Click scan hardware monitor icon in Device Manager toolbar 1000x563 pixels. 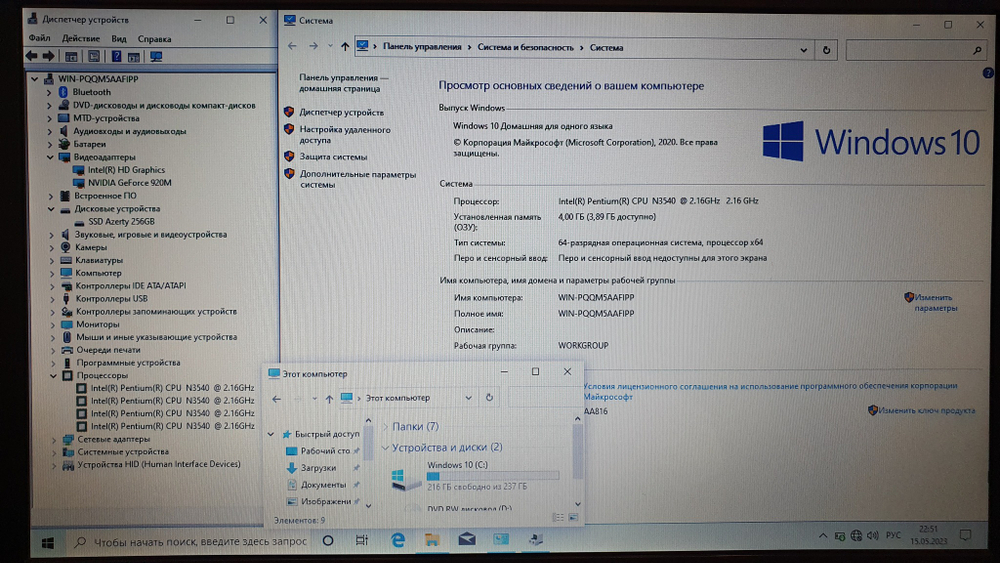point(156,57)
